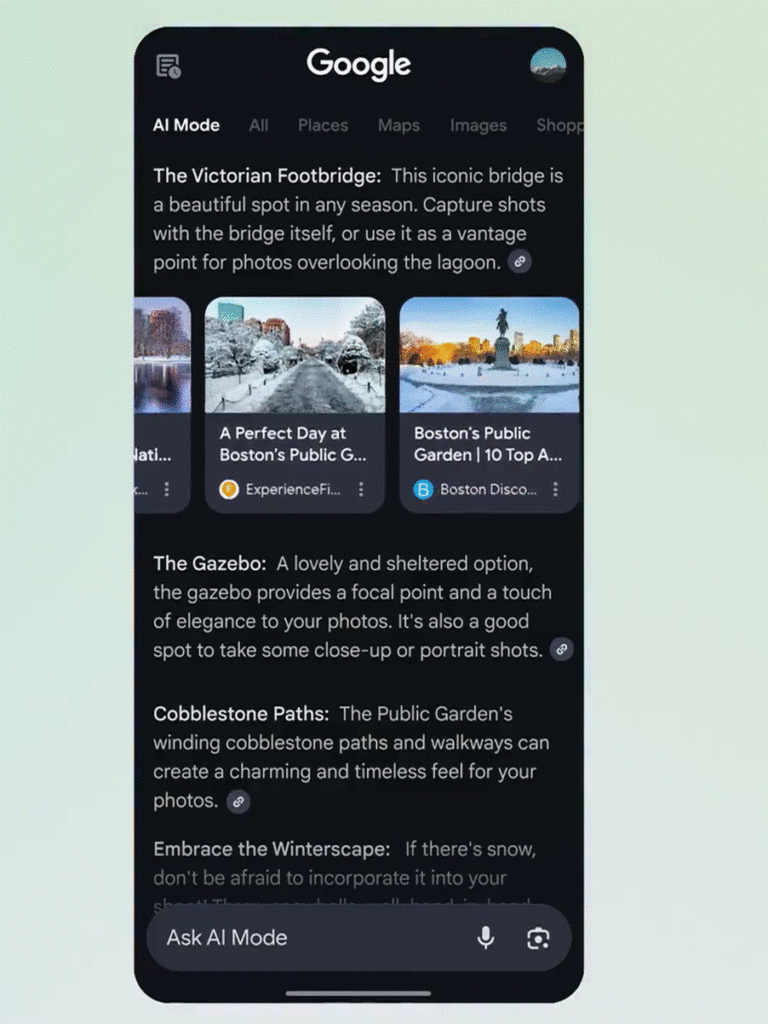This screenshot has height=1024, width=768.
Task: Open the AI Mode history icon
Action: [168, 66]
